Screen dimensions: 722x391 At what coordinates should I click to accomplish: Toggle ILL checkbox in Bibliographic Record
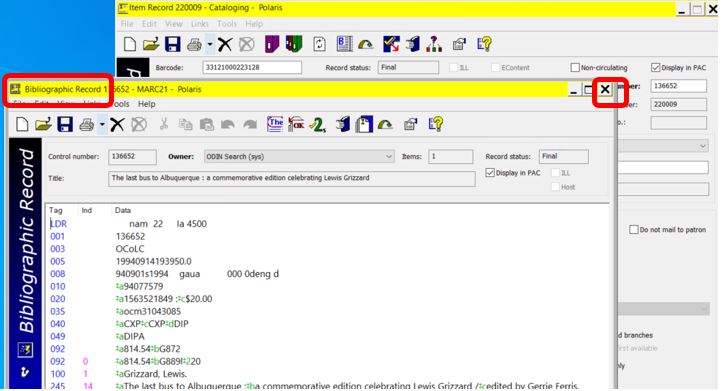coord(555,173)
